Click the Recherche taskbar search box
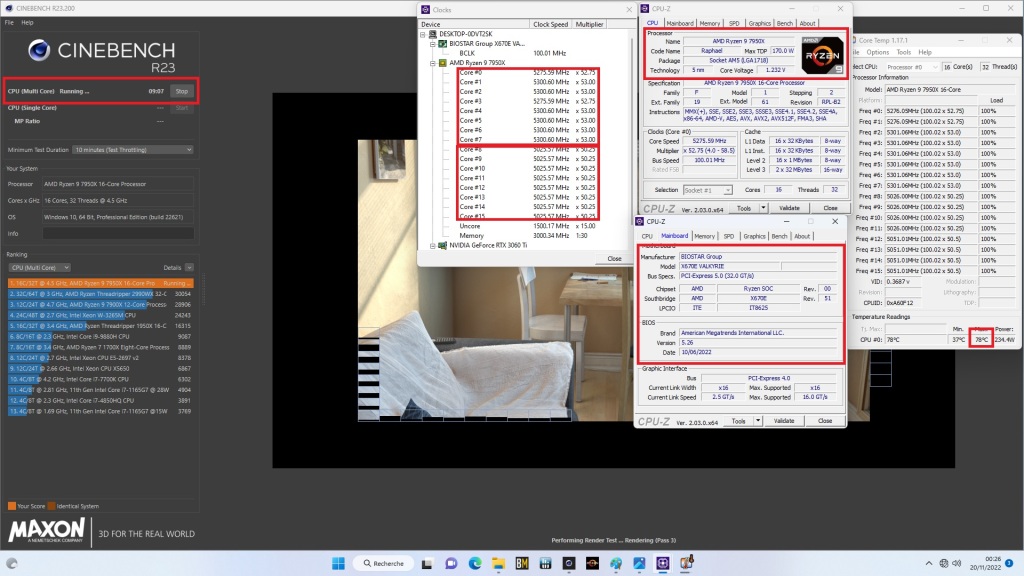Viewport: 1024px width, 576px height. click(x=383, y=563)
